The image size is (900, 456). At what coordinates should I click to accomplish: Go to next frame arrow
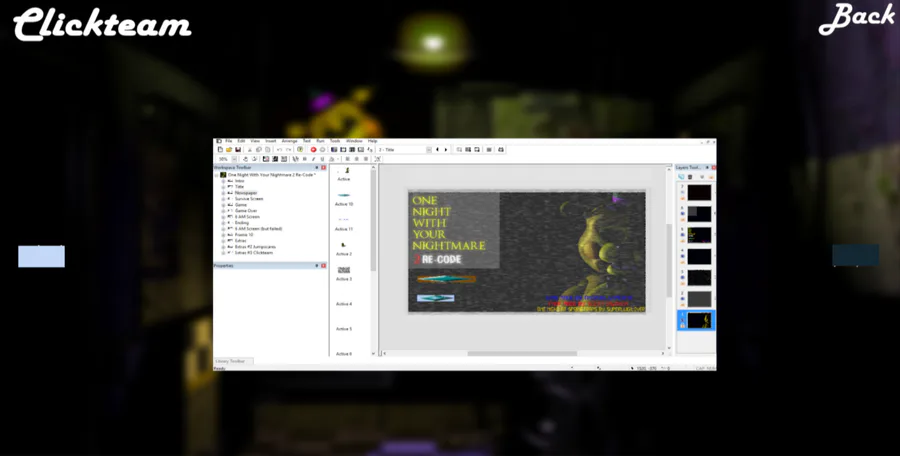[x=446, y=149]
